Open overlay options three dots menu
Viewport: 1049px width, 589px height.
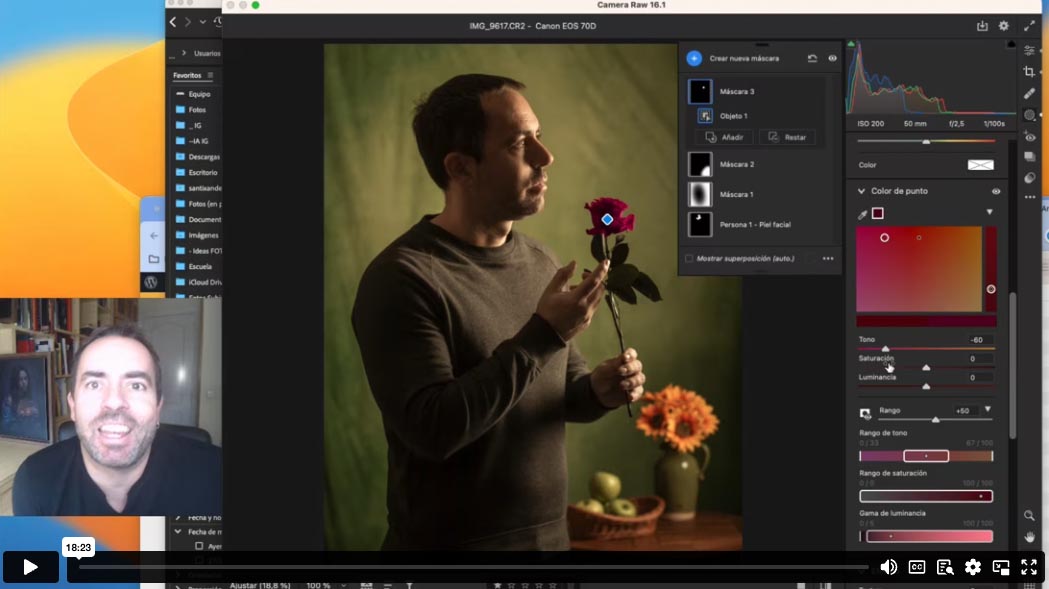point(828,258)
